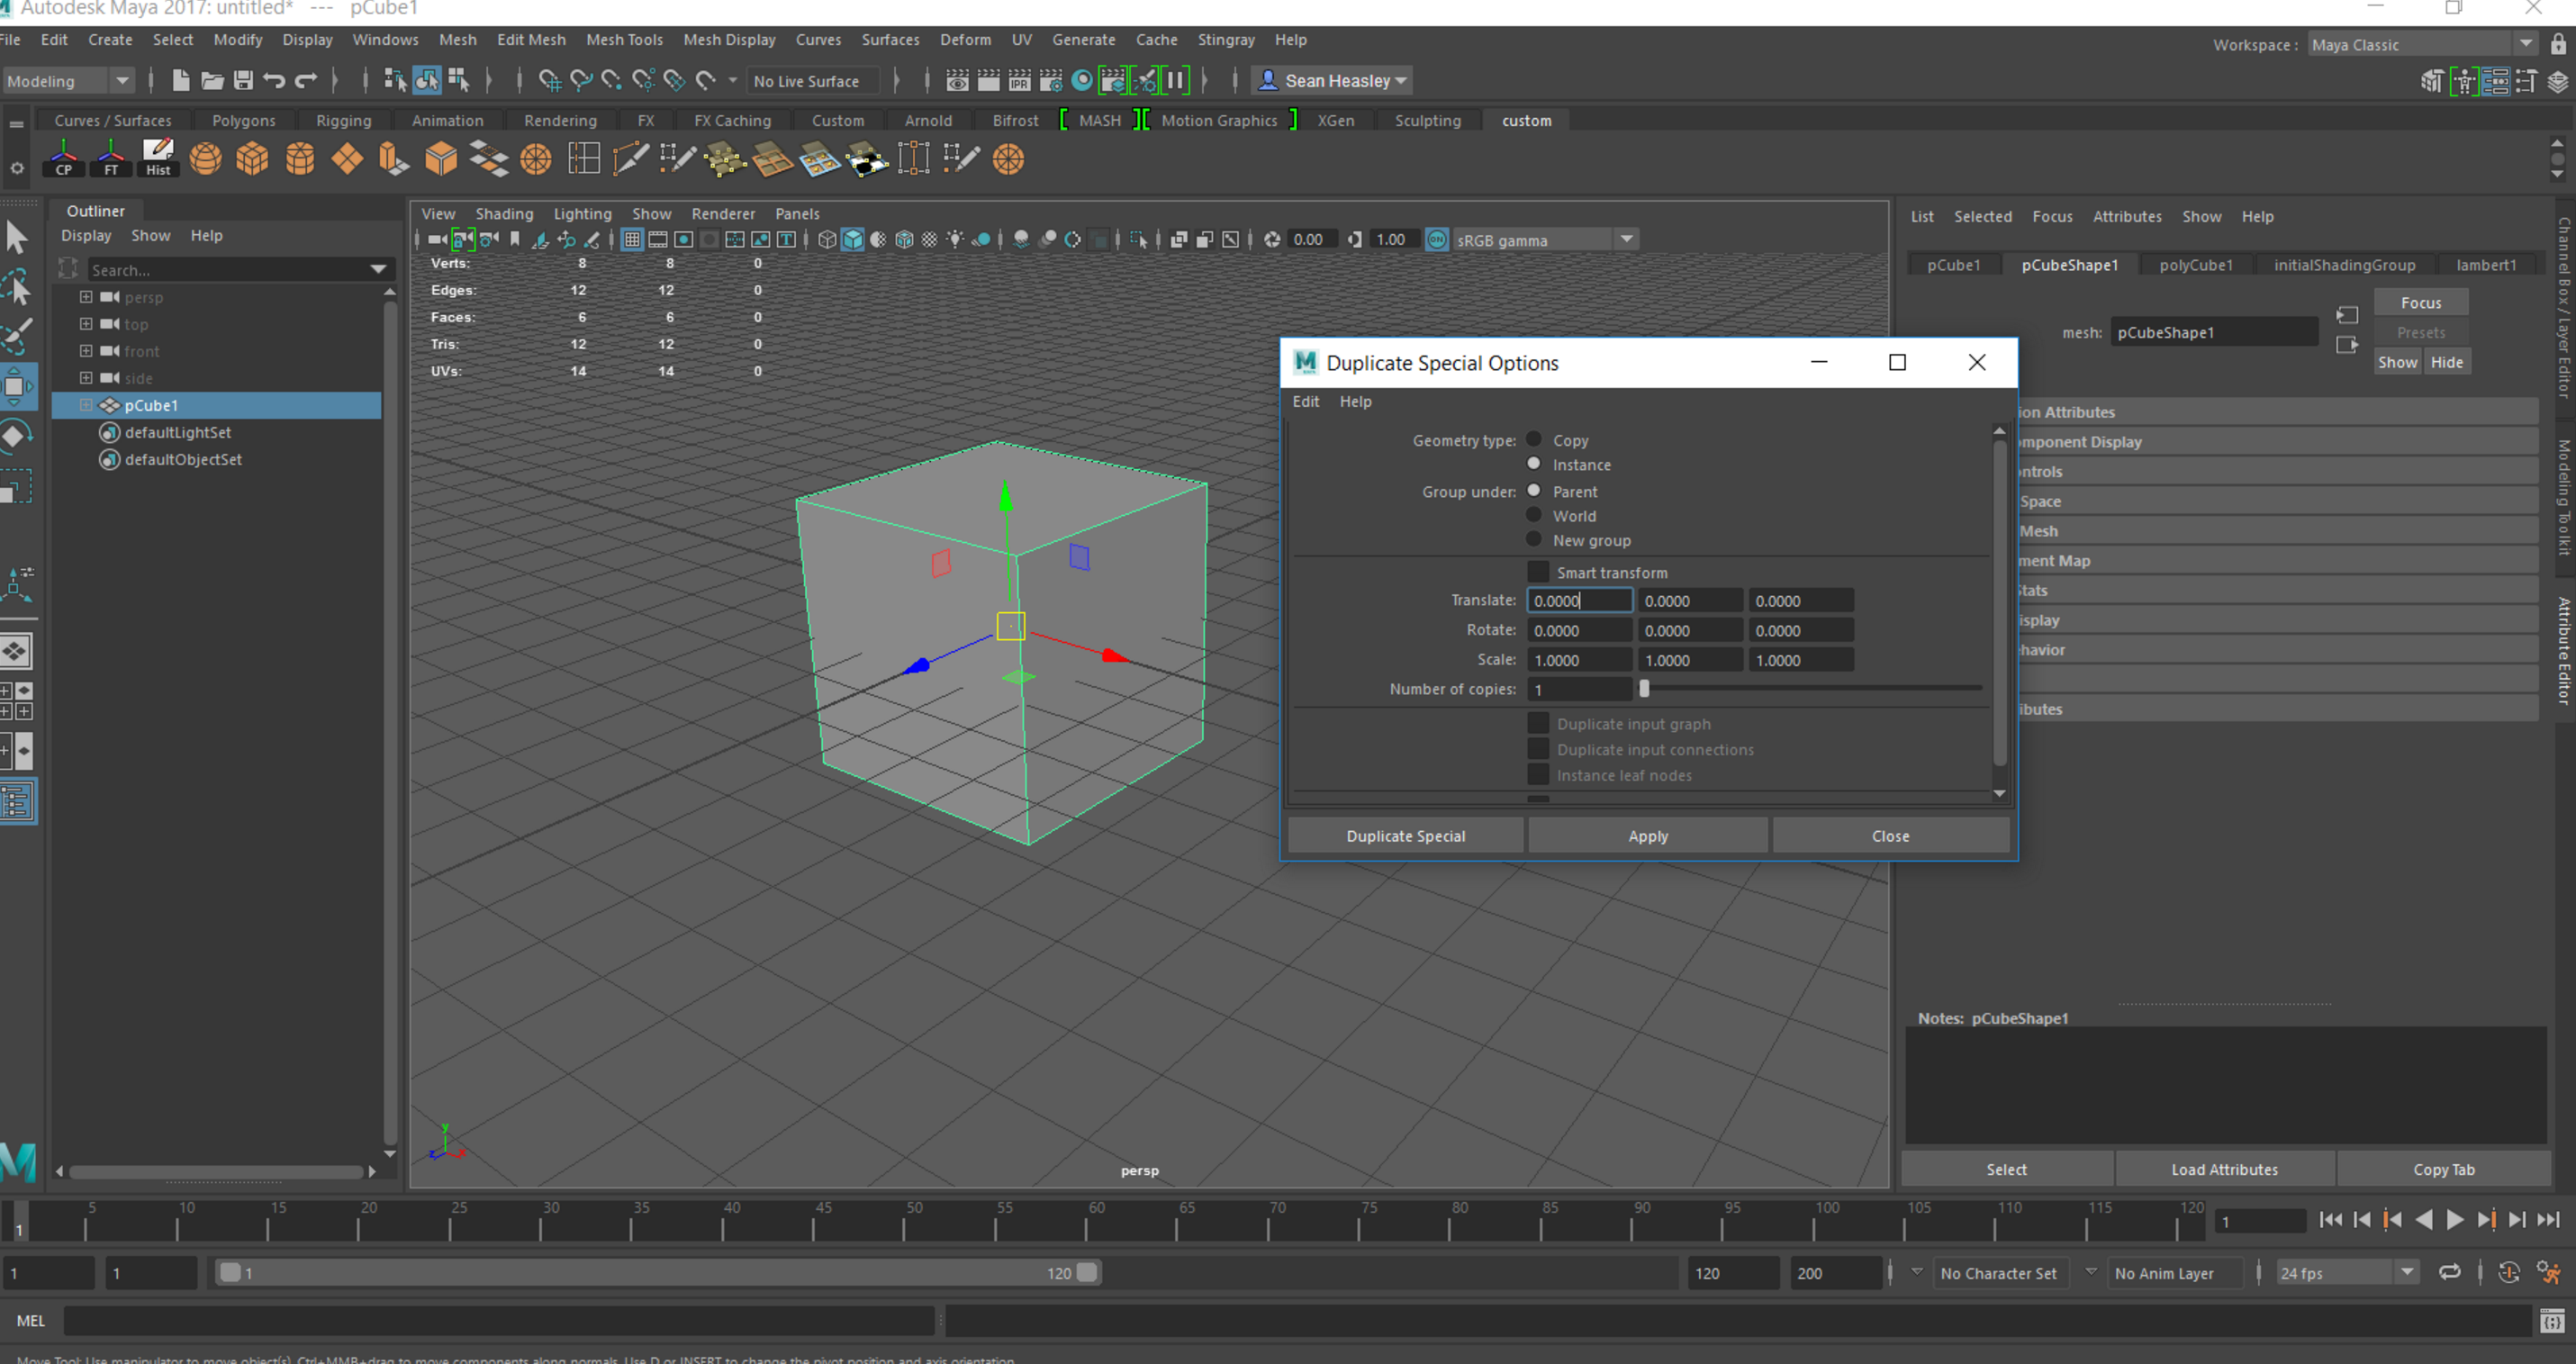2576x1364 pixels.
Task: Create a polygon cylinder from the shelf
Action: point(300,159)
